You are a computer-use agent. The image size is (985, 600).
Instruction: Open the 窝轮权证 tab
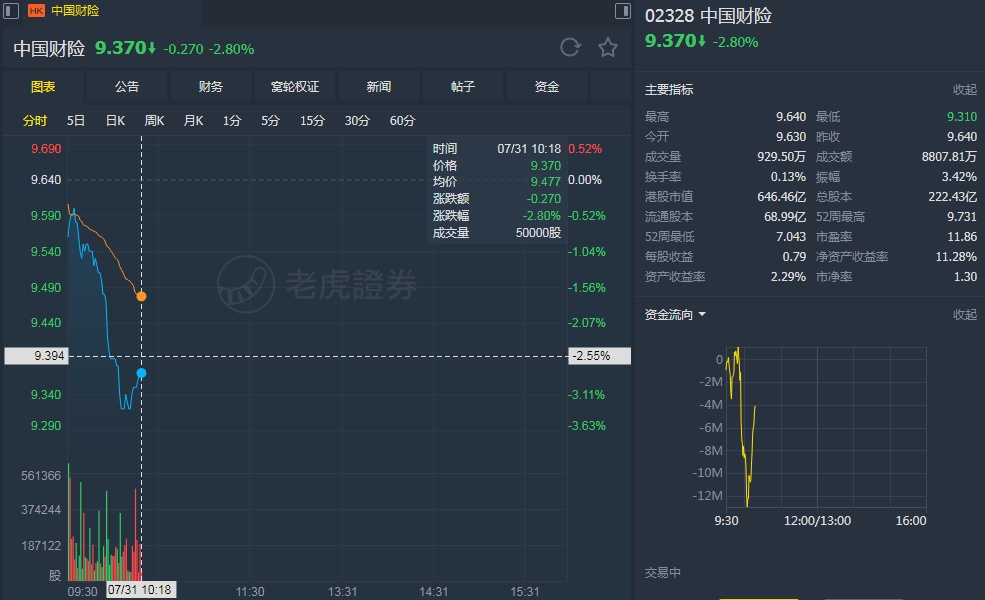coord(295,87)
